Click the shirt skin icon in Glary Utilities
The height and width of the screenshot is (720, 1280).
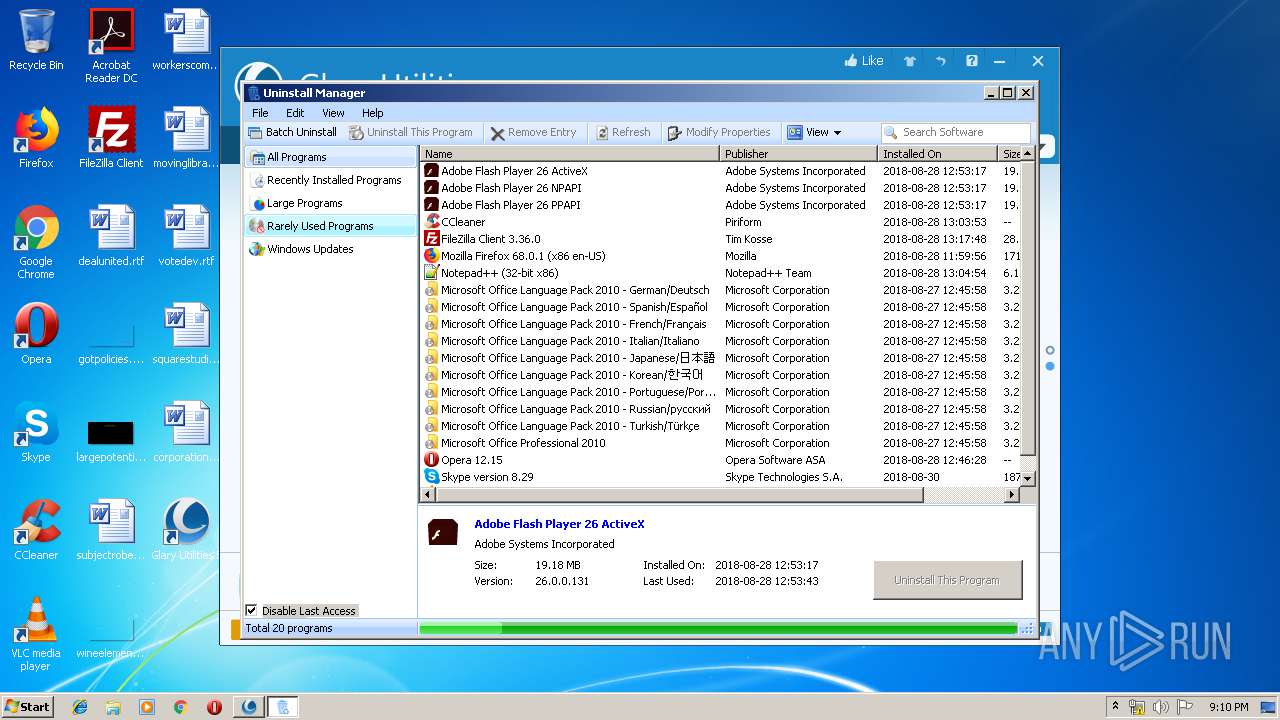(x=909, y=61)
